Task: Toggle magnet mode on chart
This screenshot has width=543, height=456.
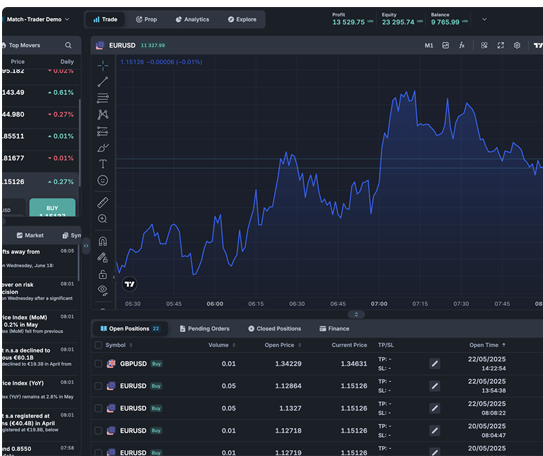Action: tap(103, 241)
